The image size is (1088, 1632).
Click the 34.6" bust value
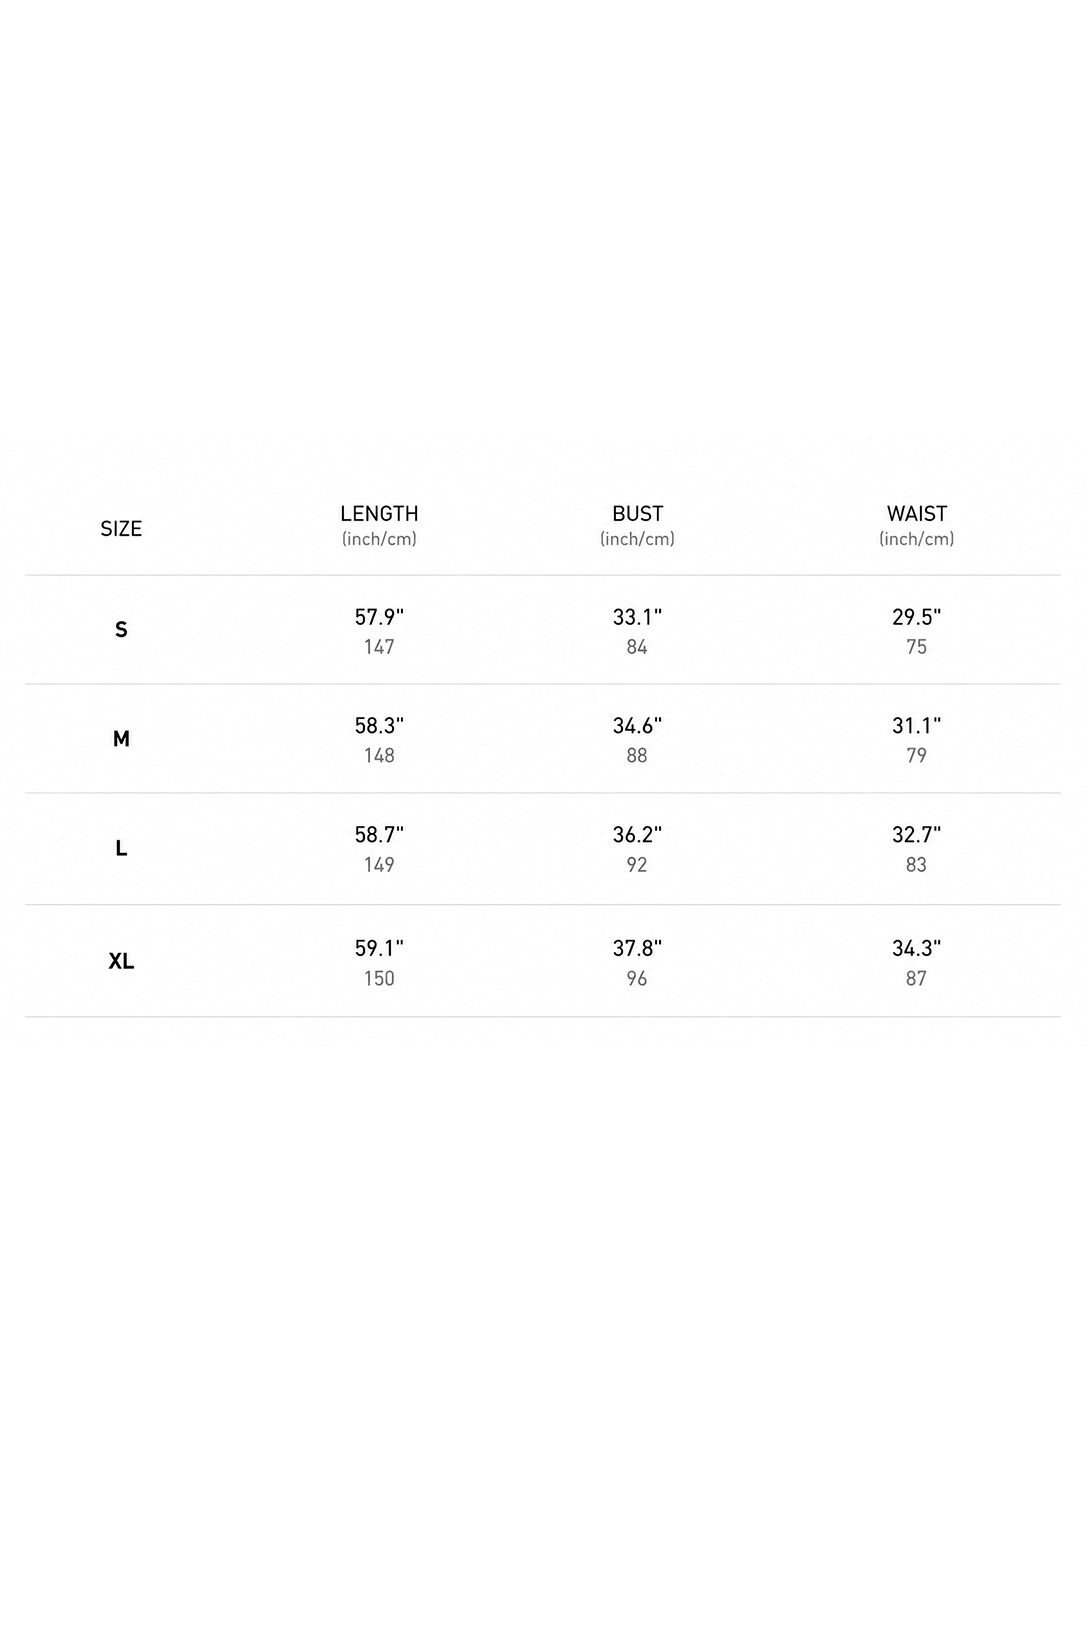pyautogui.click(x=637, y=726)
